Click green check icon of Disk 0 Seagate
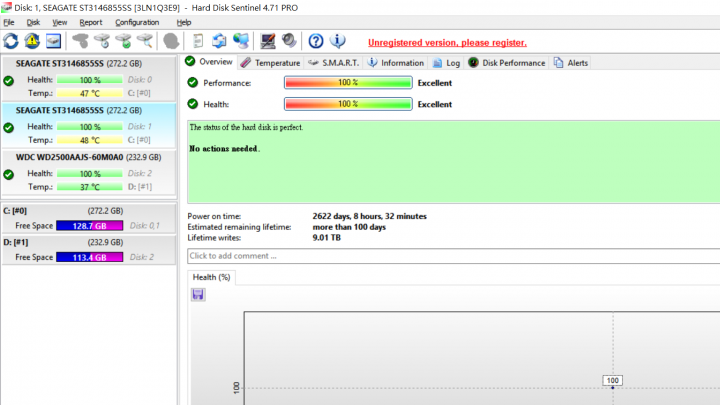The height and width of the screenshot is (405, 720). click(8, 81)
